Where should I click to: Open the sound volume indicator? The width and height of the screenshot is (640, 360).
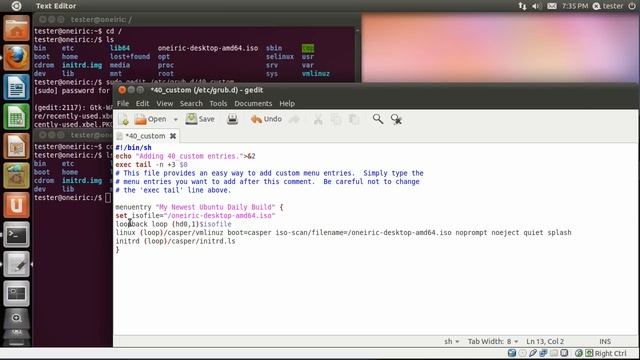coord(537,6)
